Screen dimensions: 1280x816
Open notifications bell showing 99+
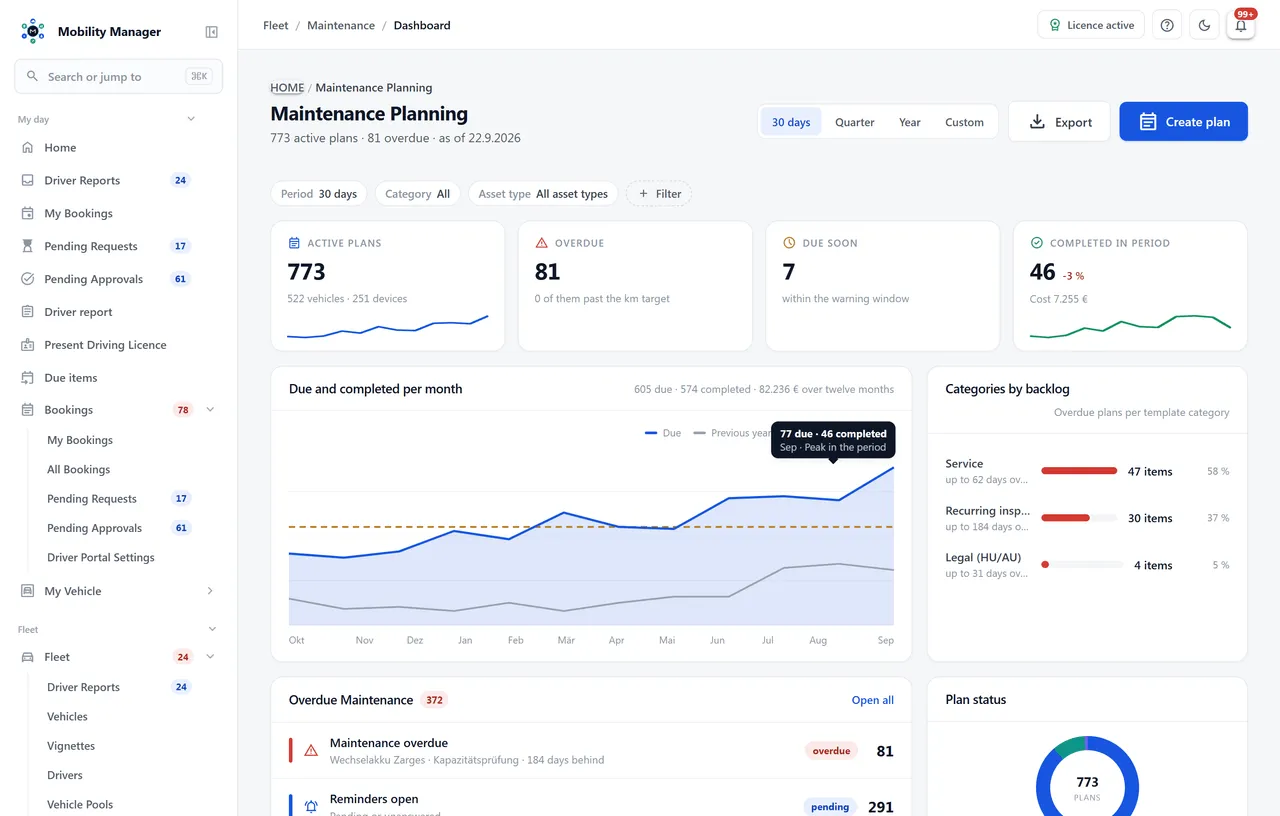[x=1241, y=25]
